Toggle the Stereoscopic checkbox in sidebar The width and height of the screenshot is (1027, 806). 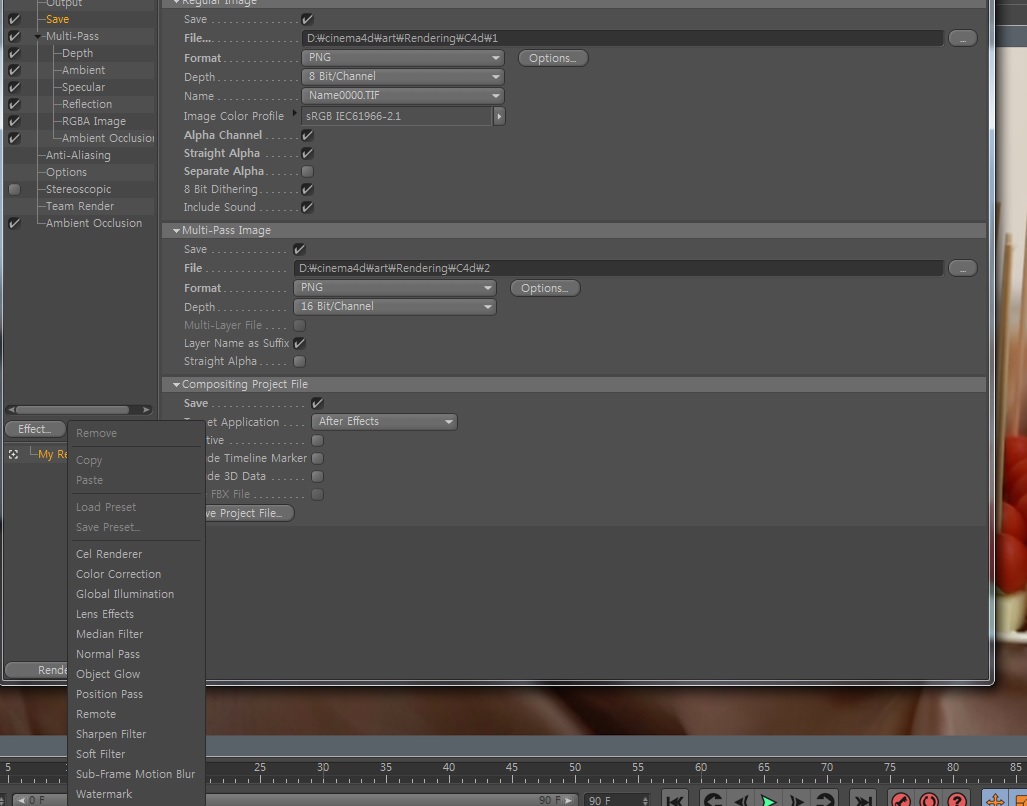pos(14,189)
